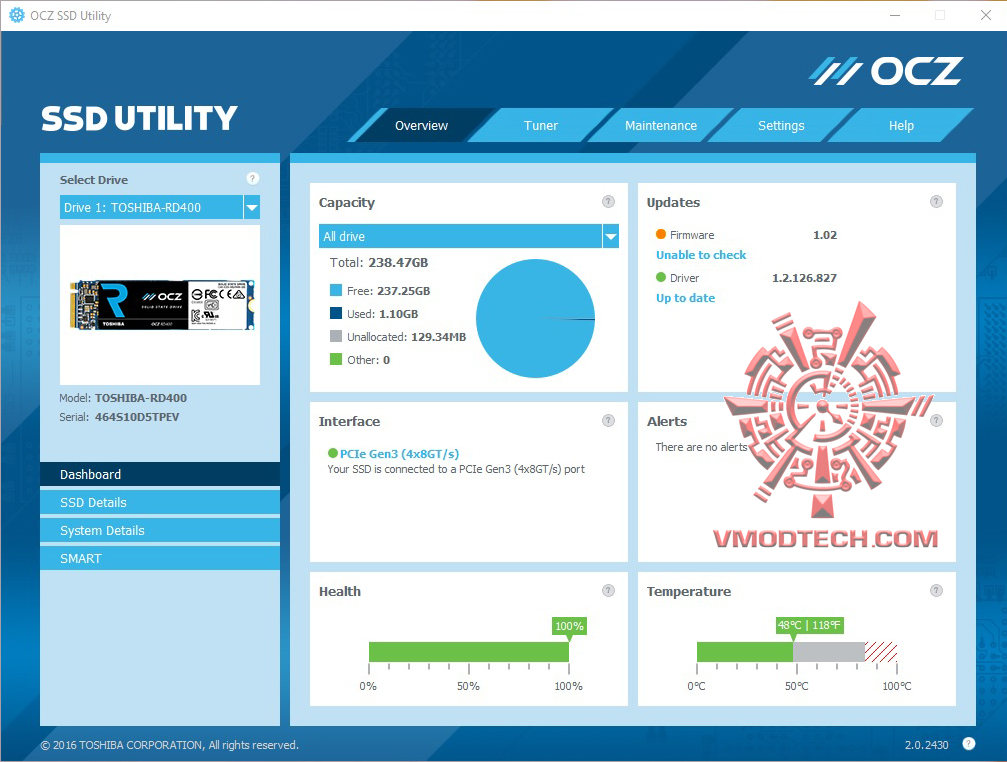Open the Capacity panel help icon

[x=608, y=201]
